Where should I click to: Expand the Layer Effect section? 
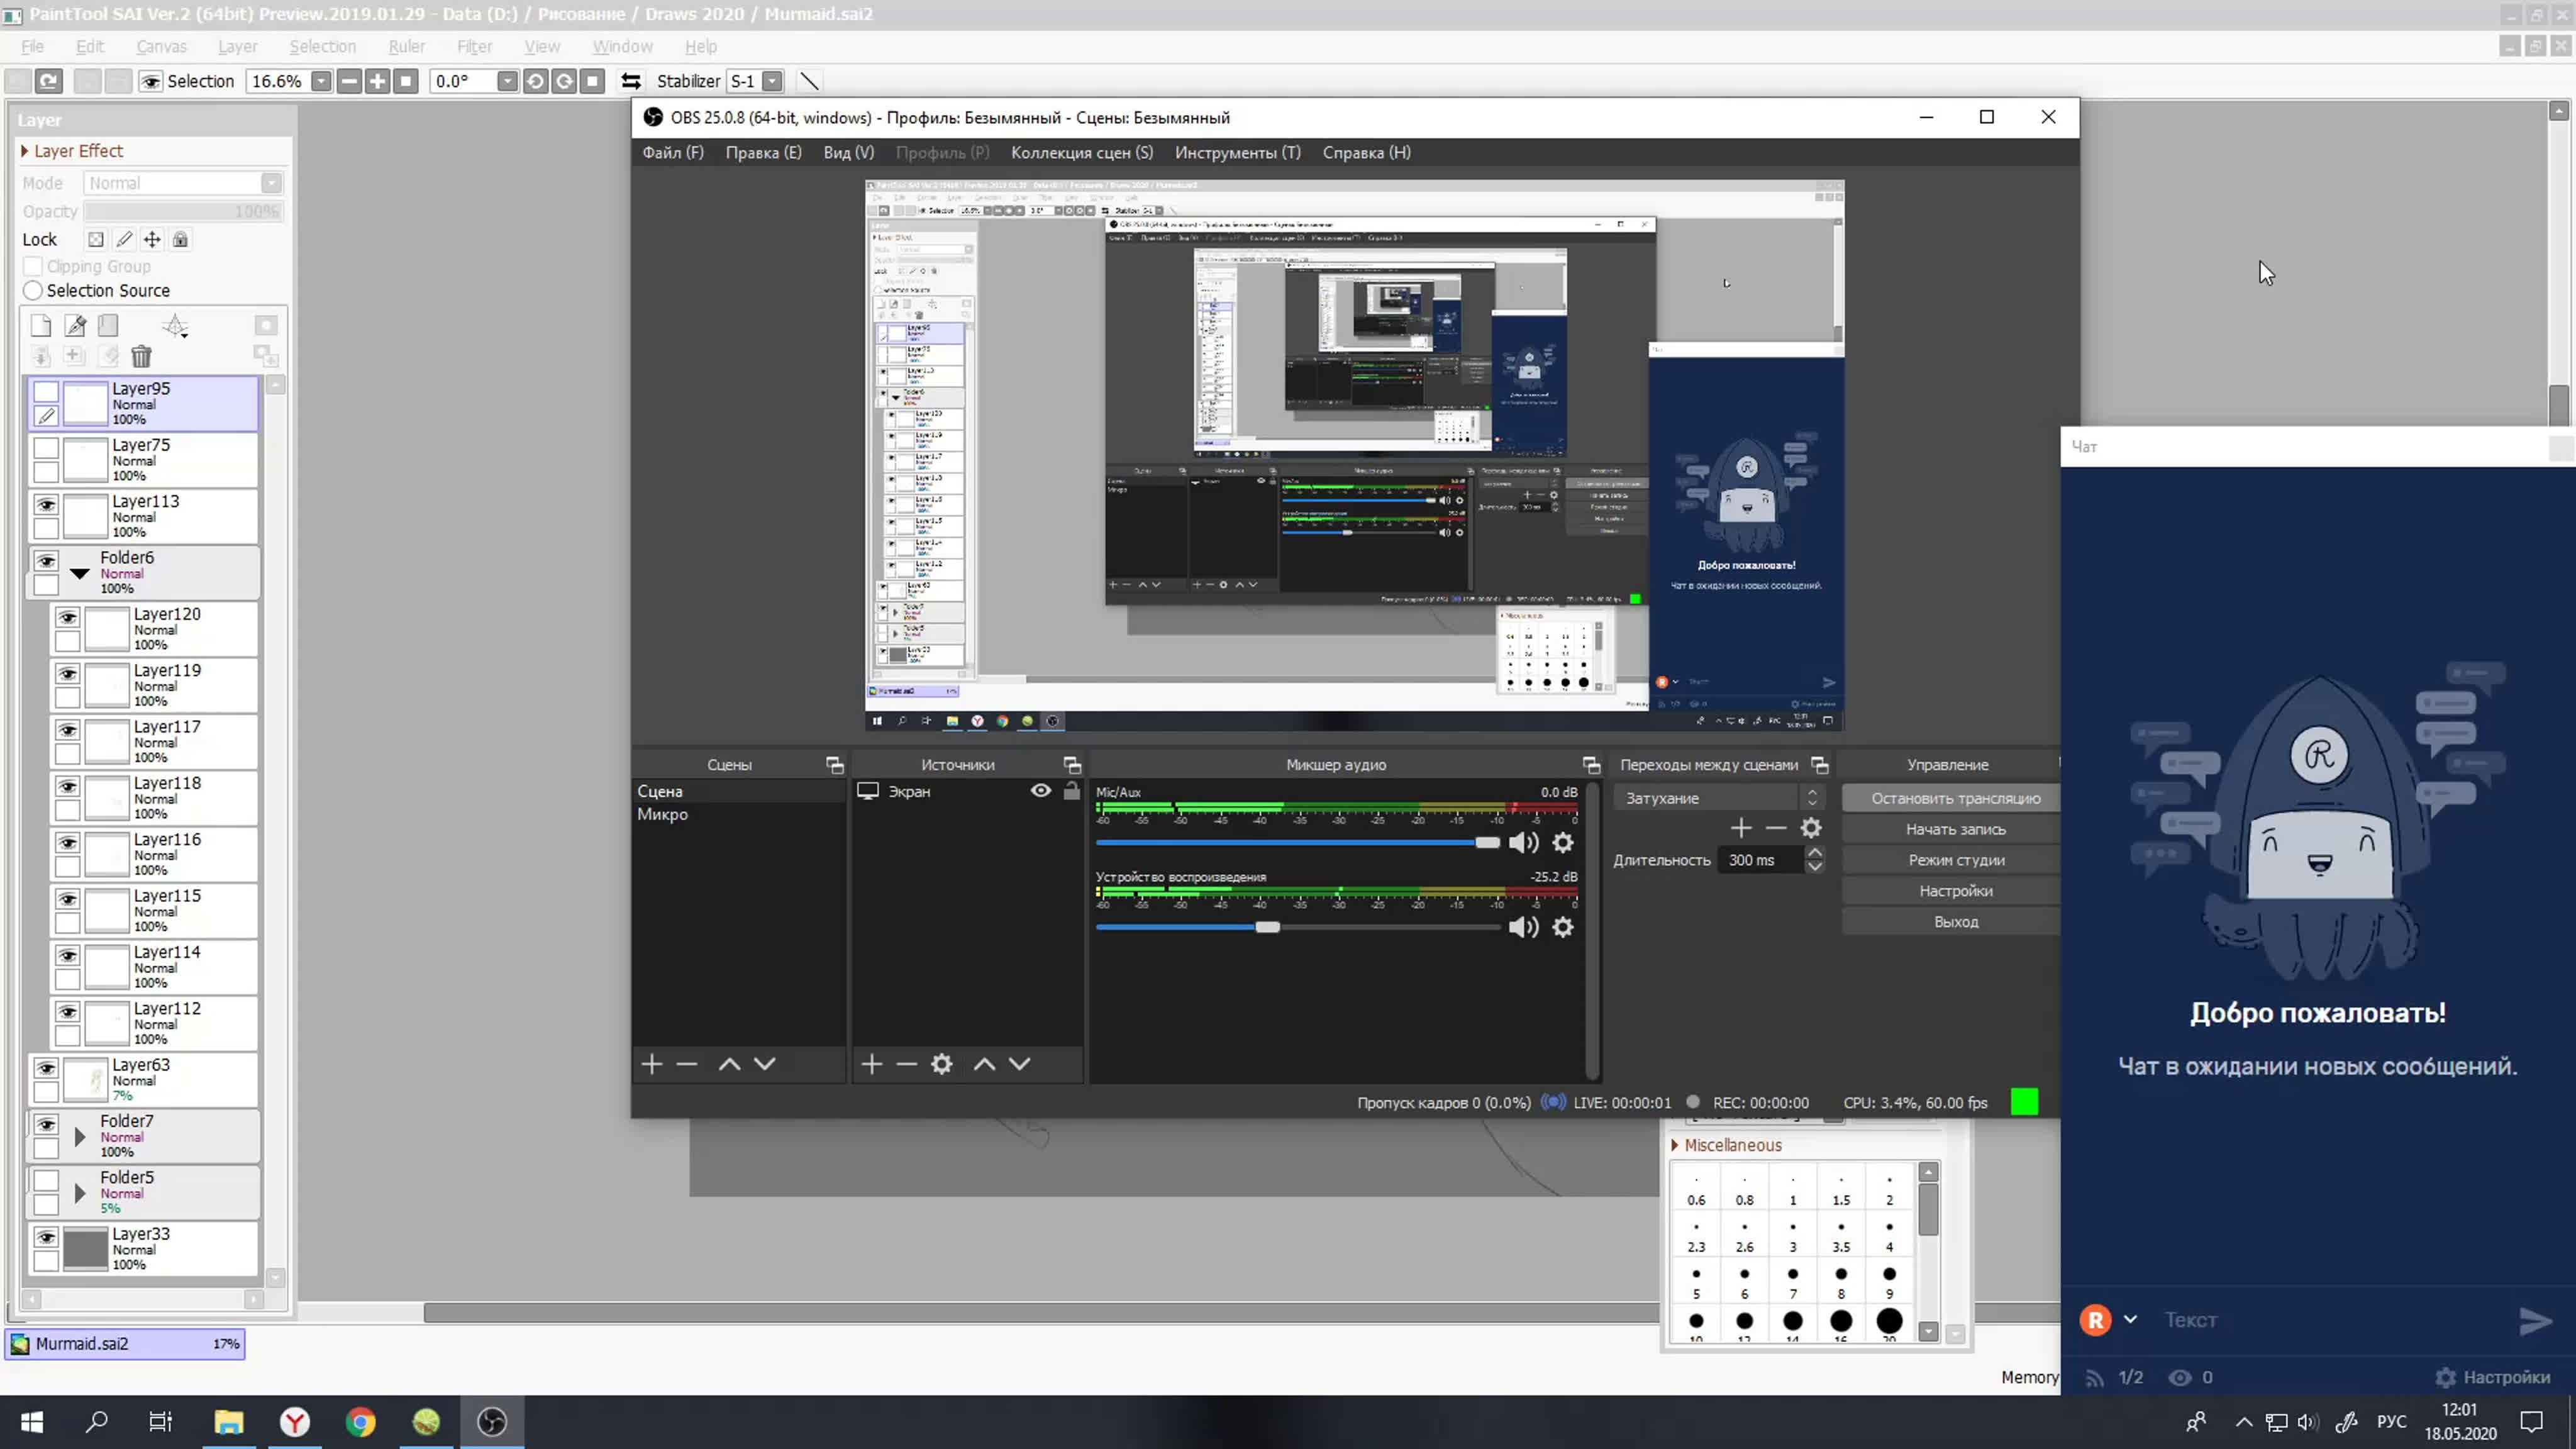(x=25, y=151)
